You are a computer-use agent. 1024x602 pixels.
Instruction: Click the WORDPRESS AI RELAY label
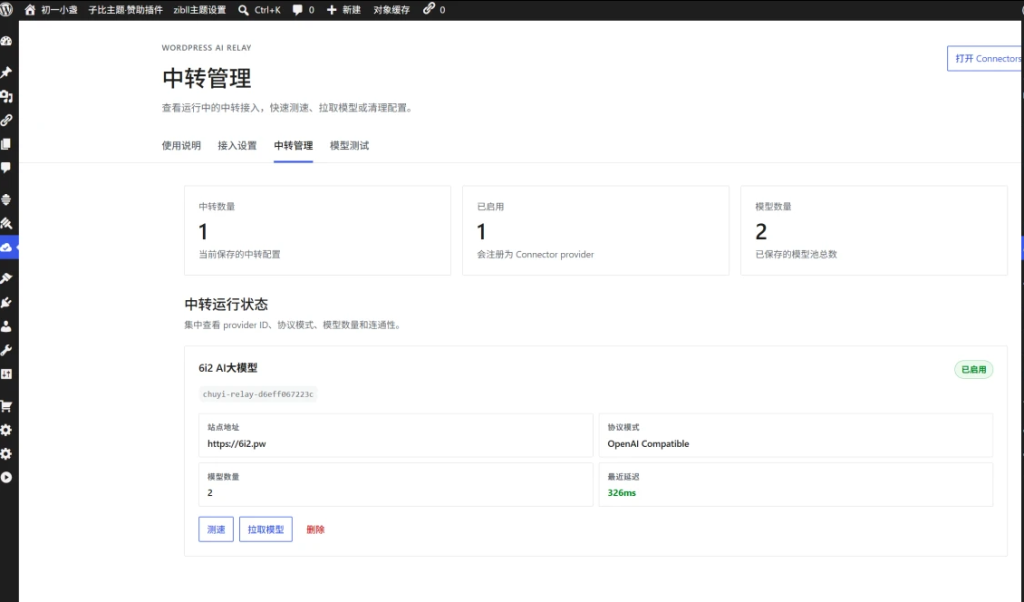pos(206,48)
